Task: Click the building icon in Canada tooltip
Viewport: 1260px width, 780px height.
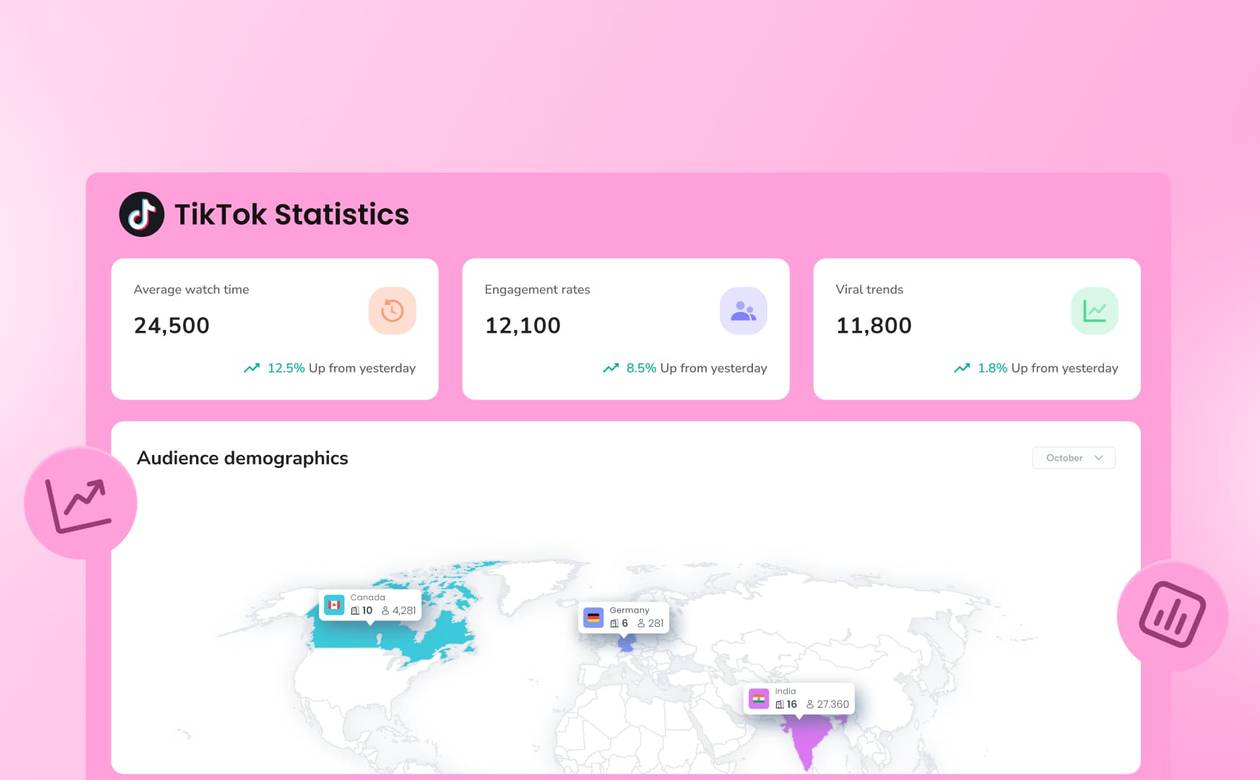Action: (355, 611)
